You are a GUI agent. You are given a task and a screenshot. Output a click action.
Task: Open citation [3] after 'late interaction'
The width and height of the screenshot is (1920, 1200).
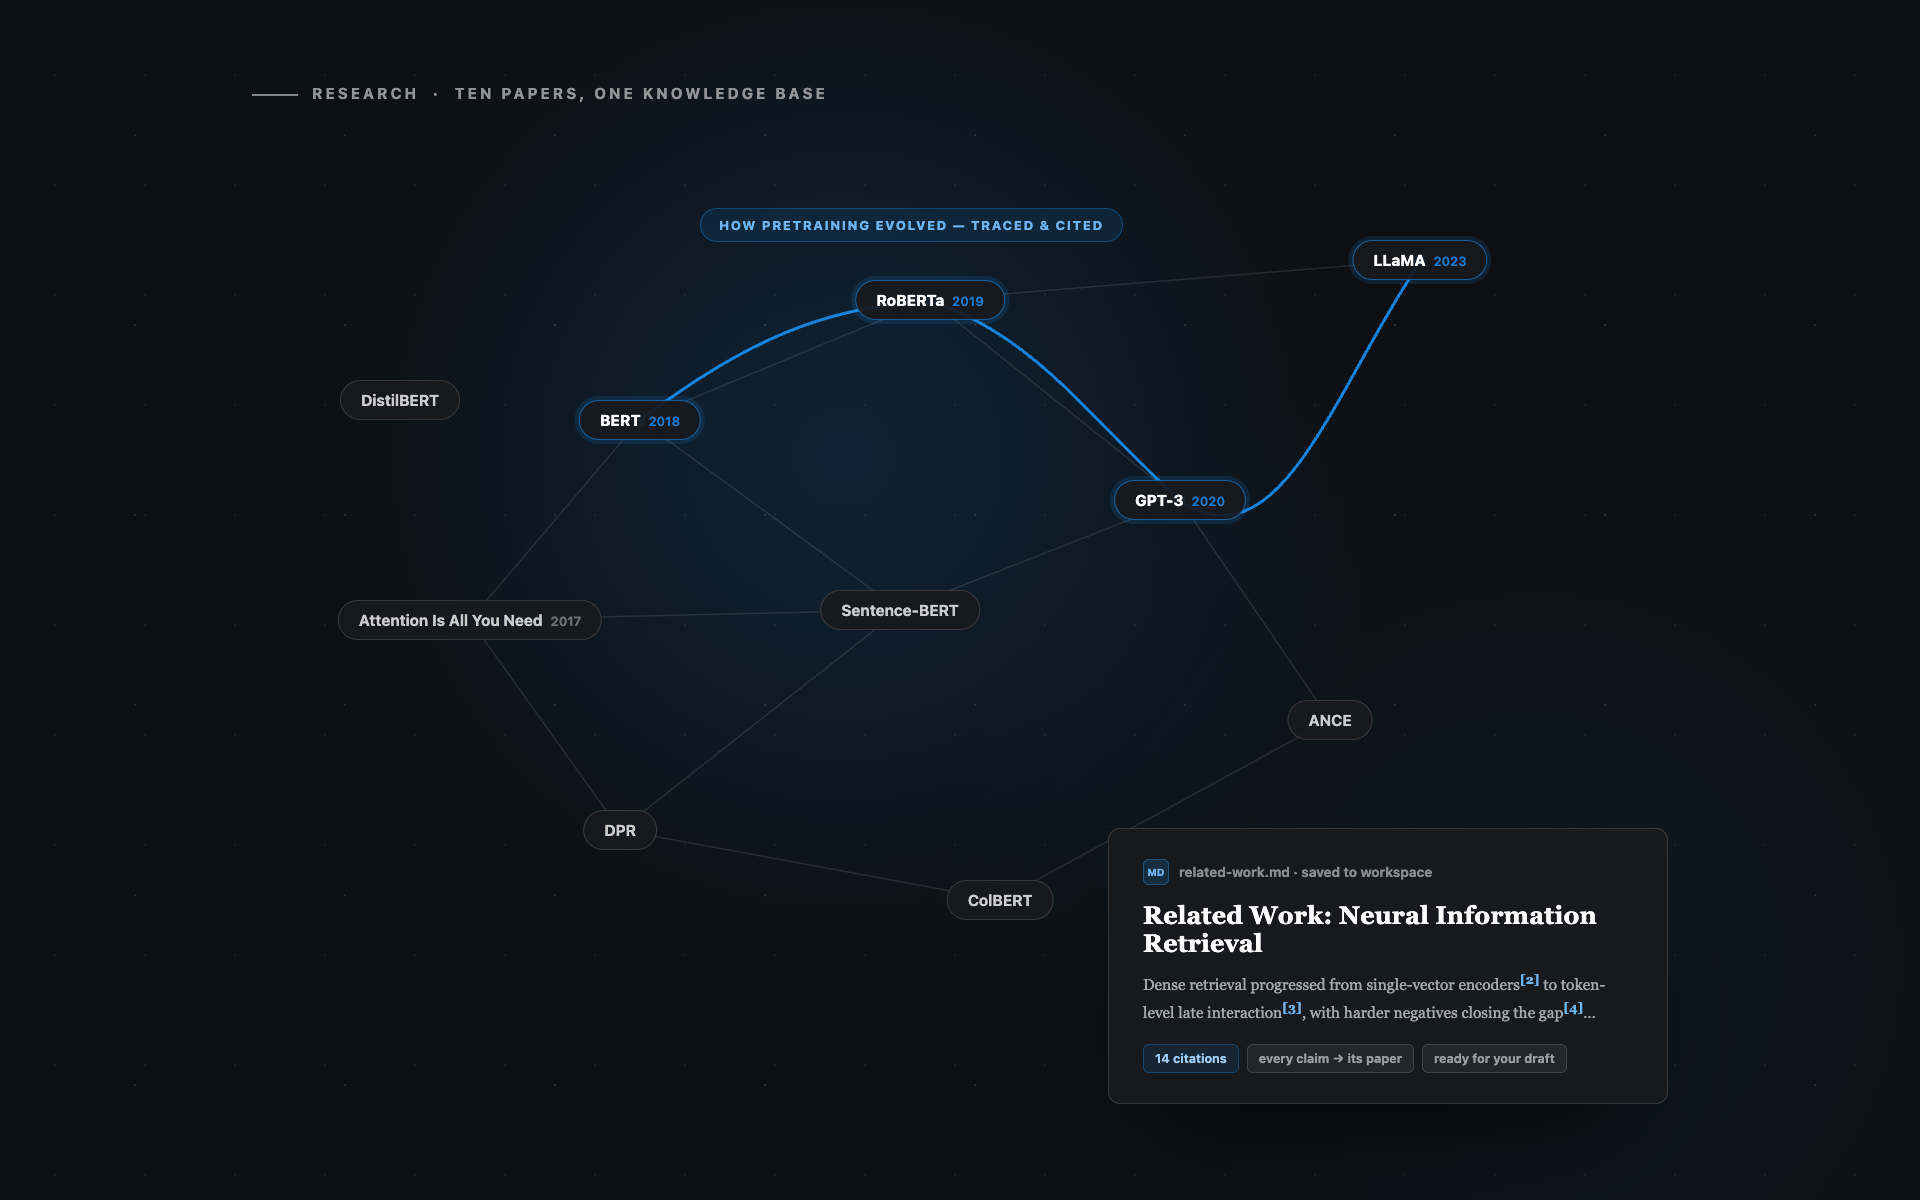[1292, 1008]
